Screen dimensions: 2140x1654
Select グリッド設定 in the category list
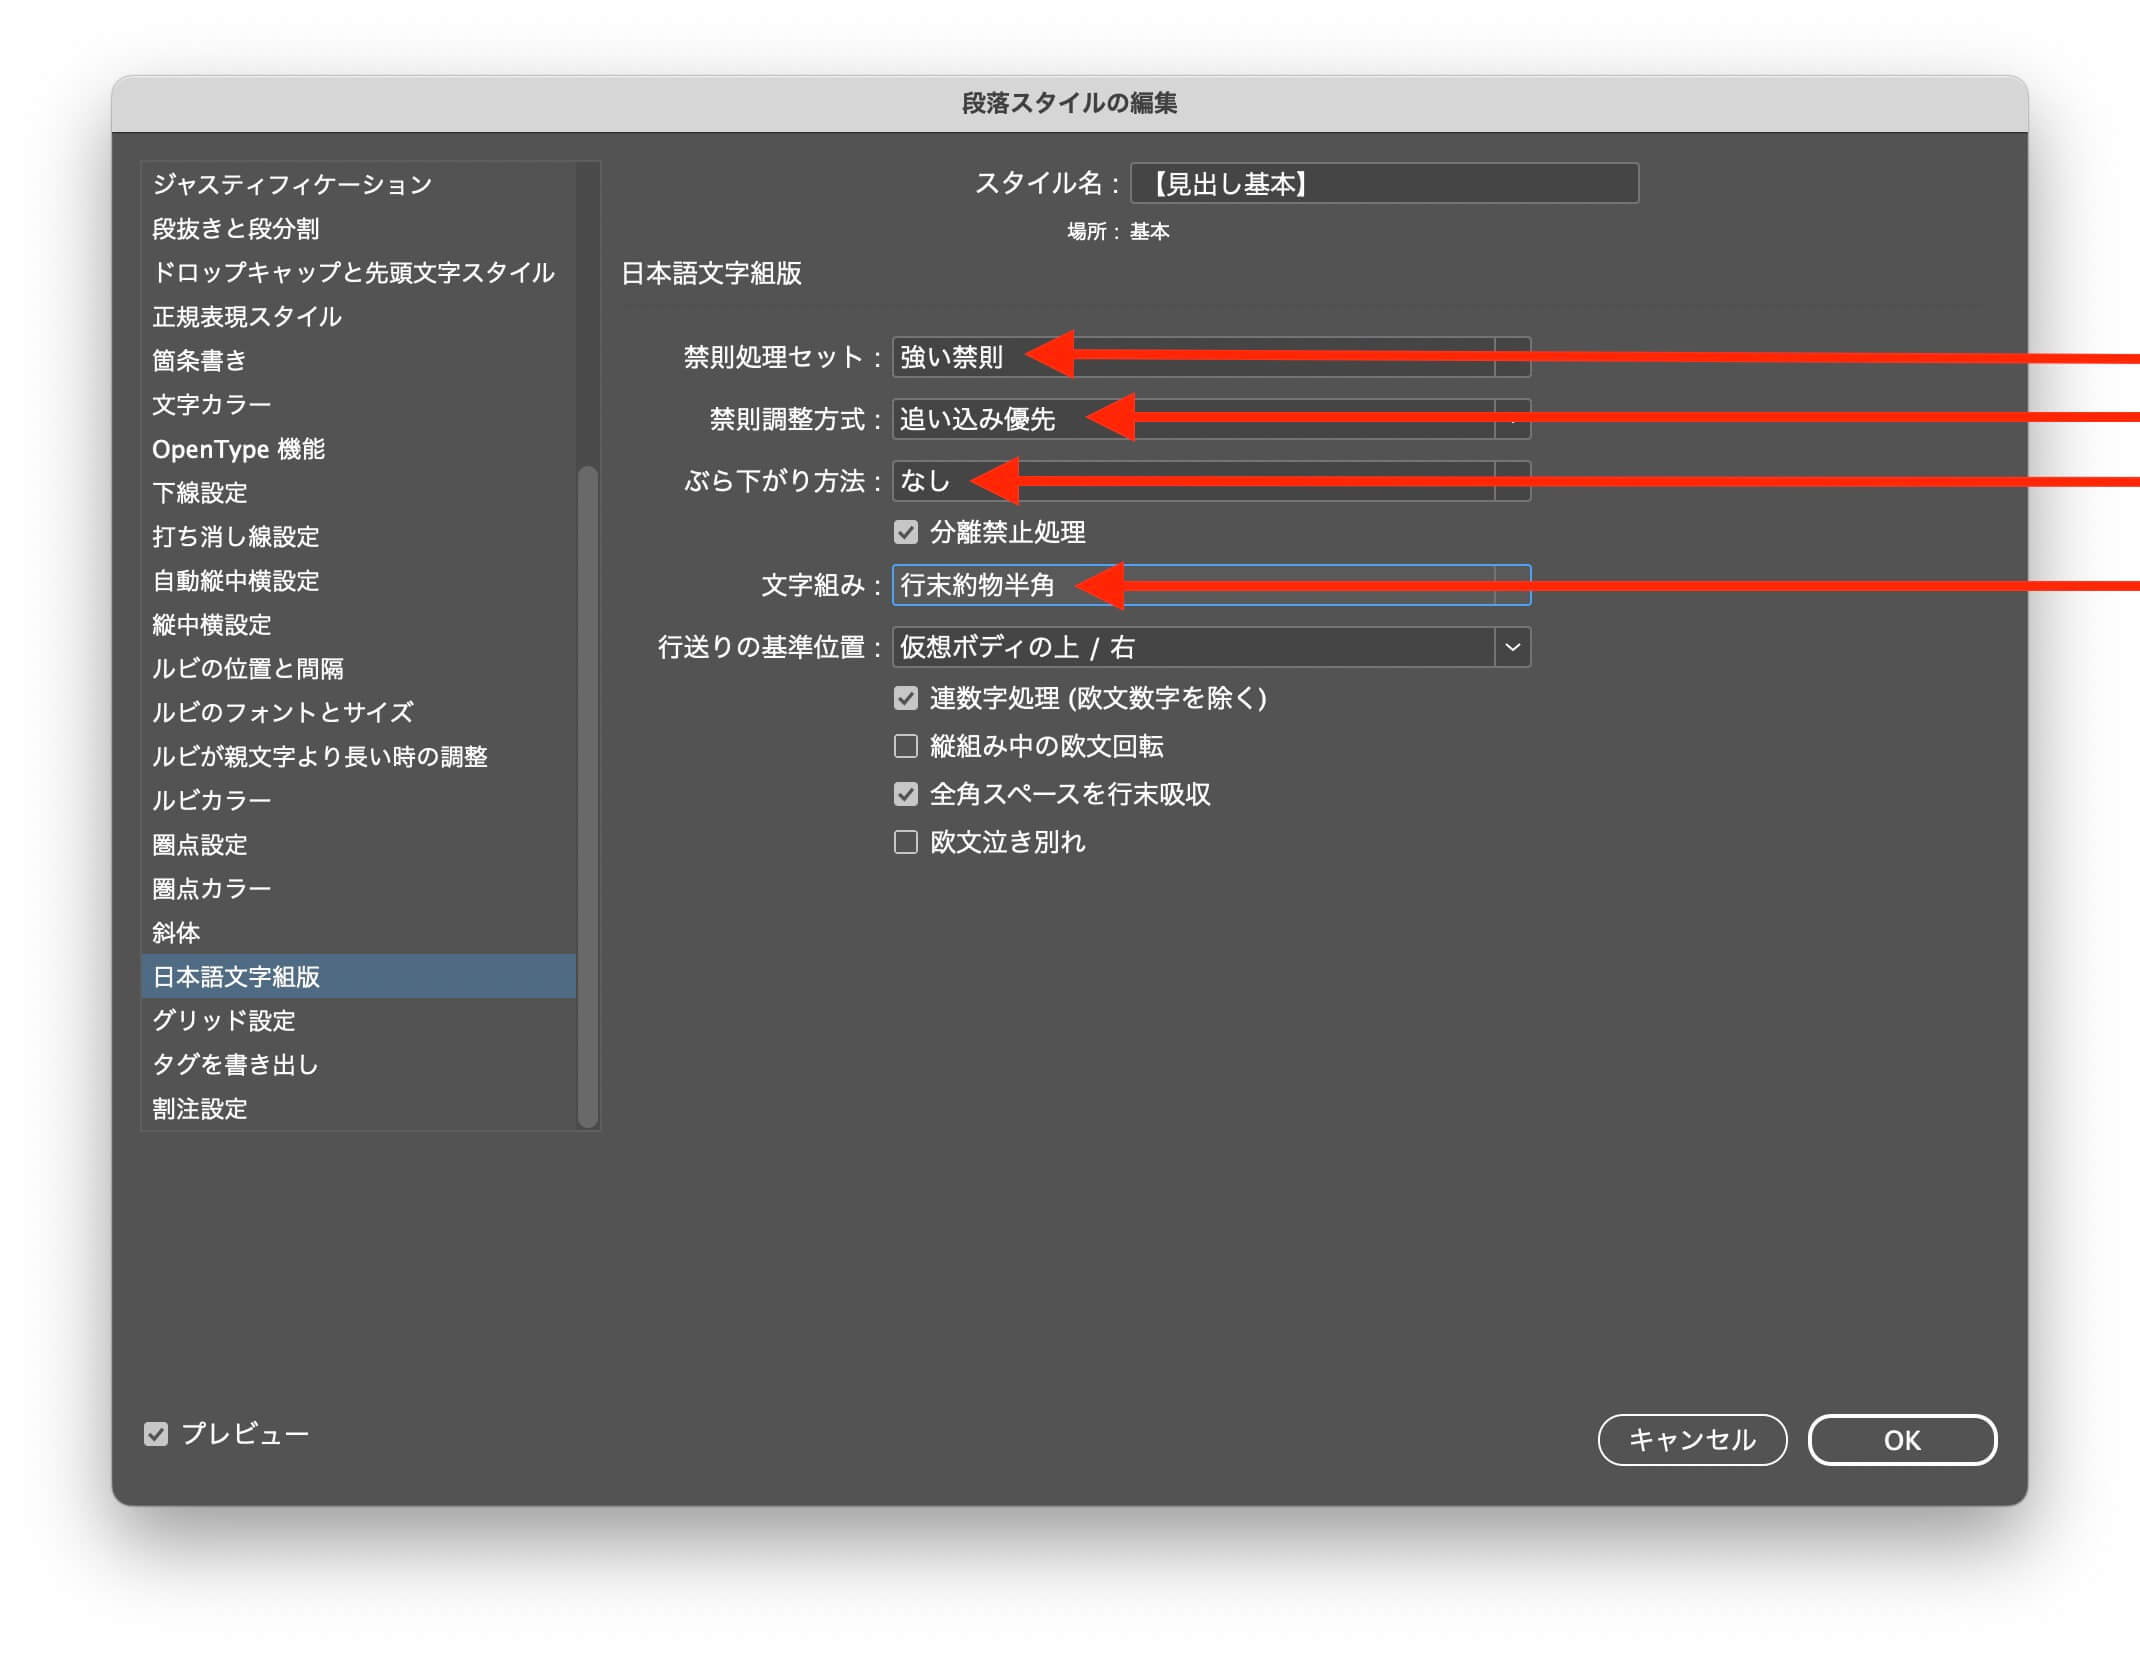point(224,1020)
